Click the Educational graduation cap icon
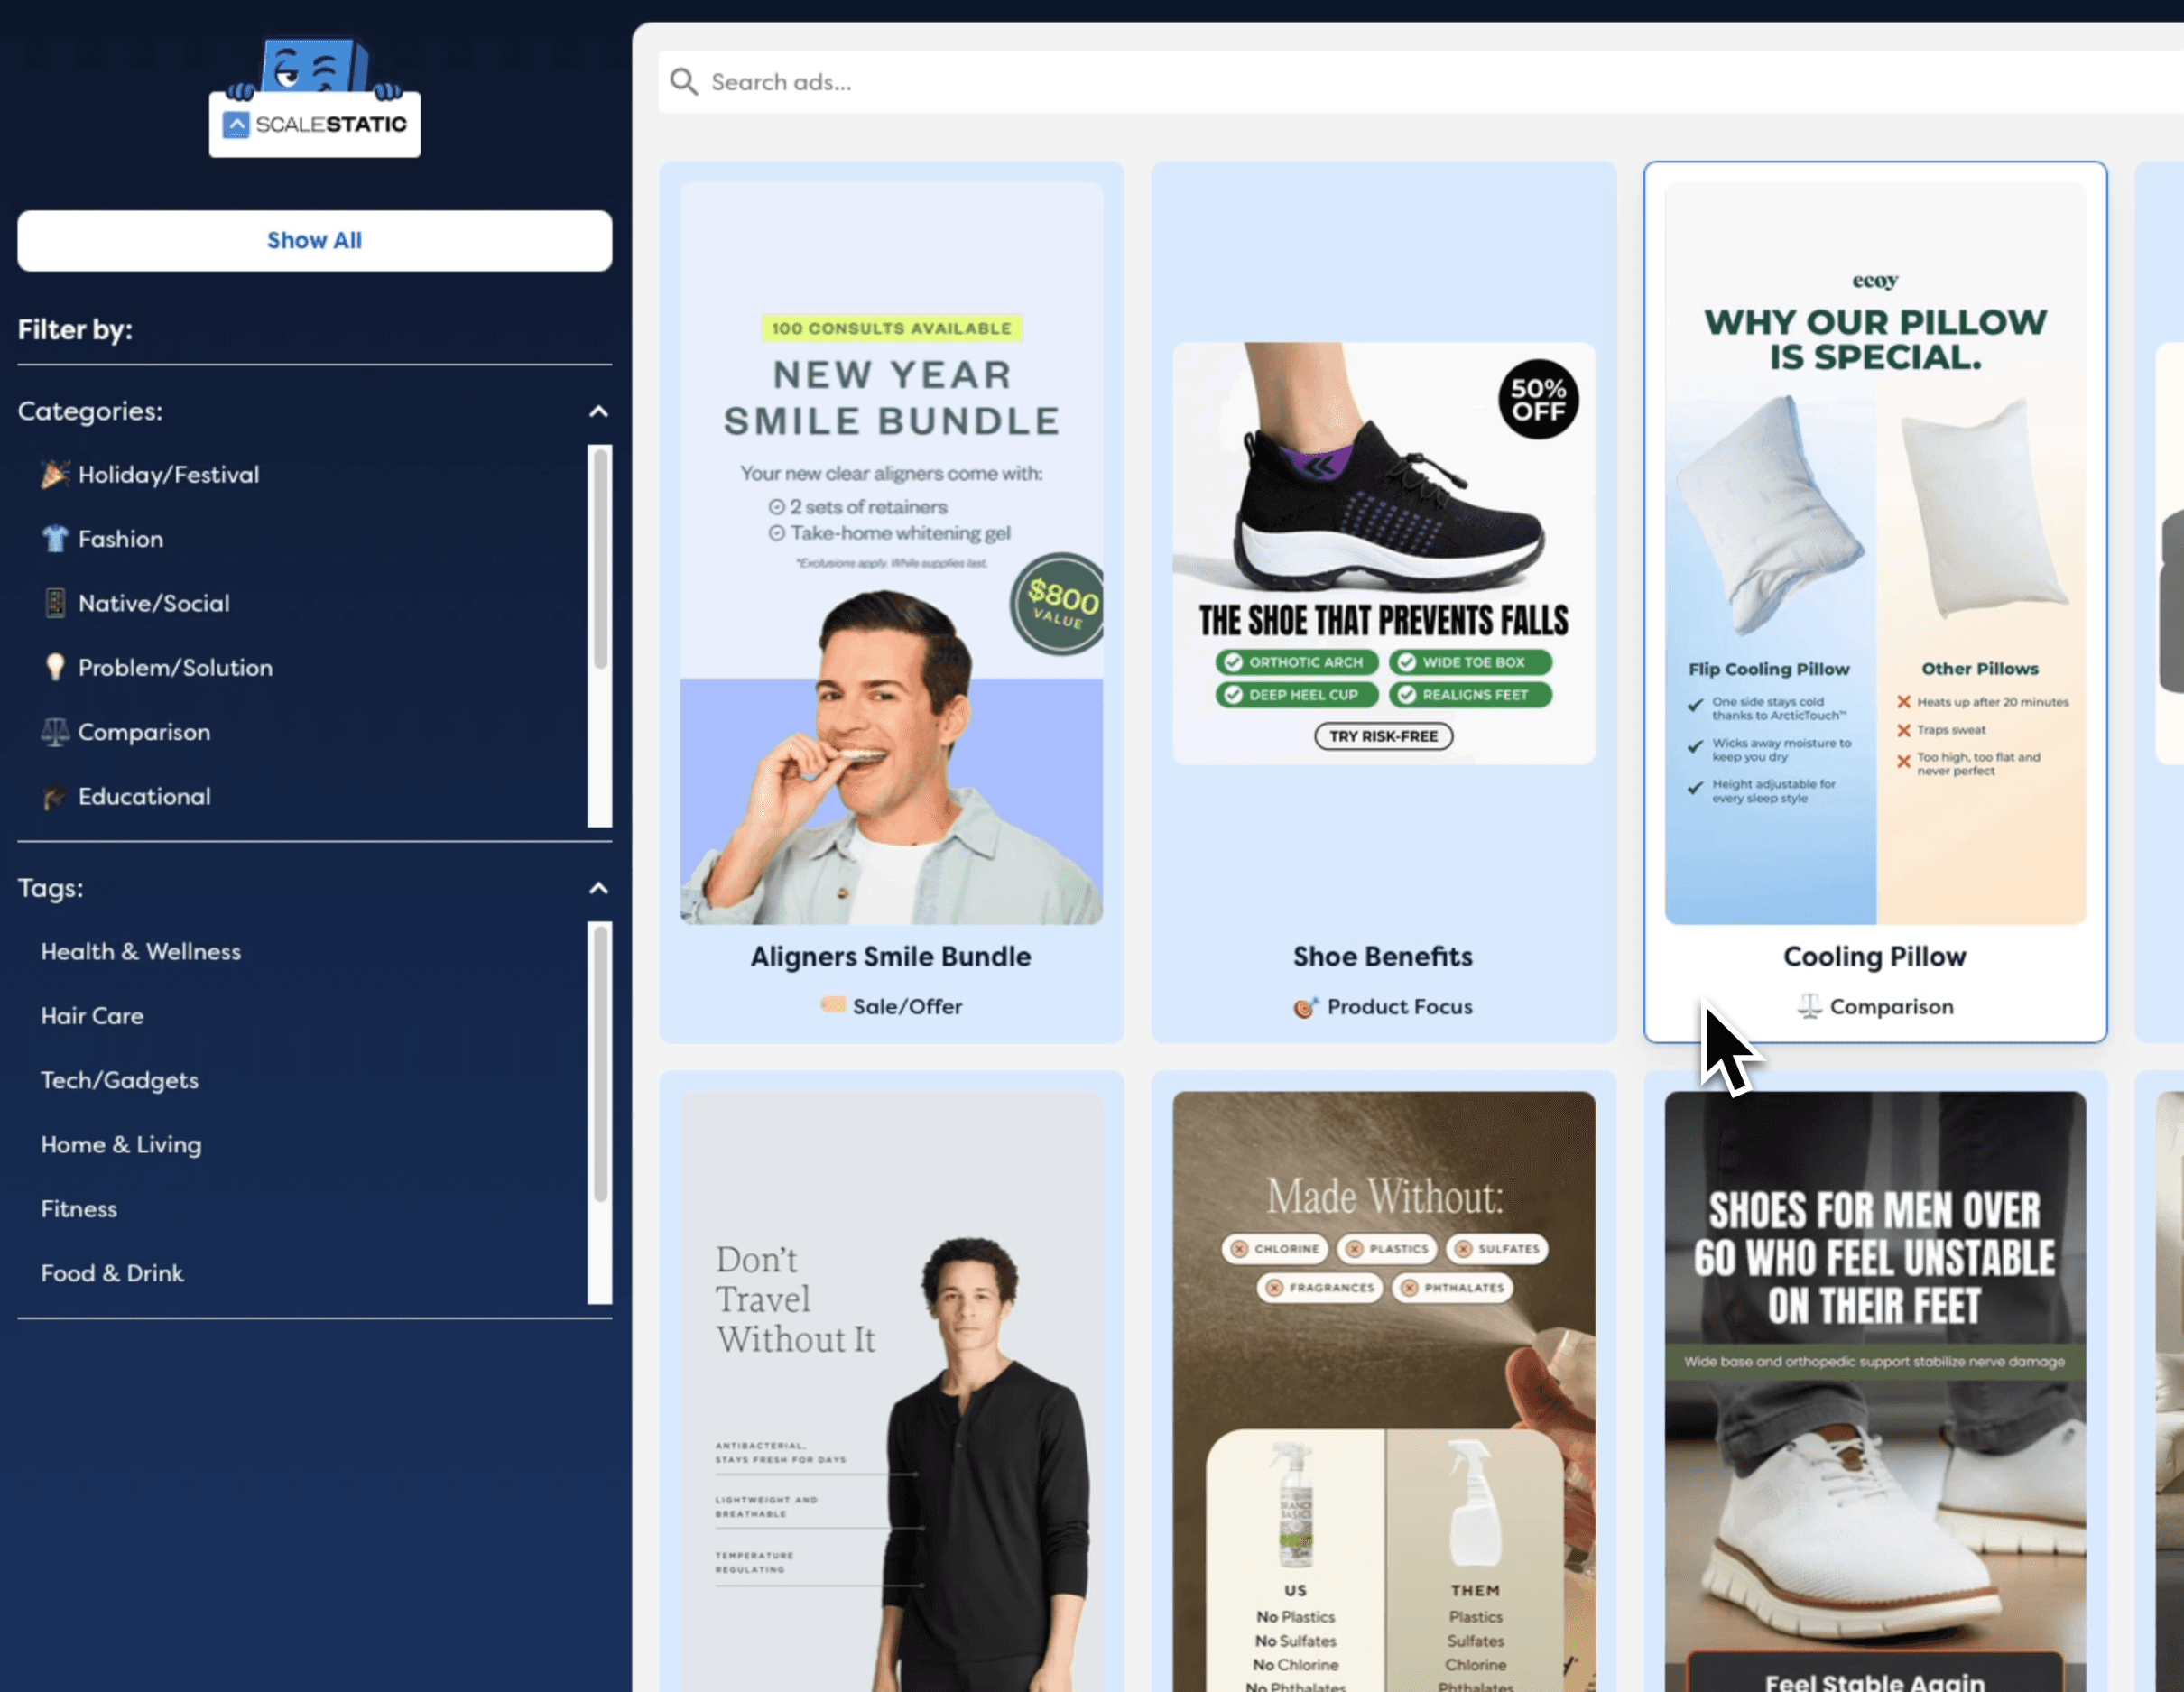The width and height of the screenshot is (2184, 1692). [55, 797]
